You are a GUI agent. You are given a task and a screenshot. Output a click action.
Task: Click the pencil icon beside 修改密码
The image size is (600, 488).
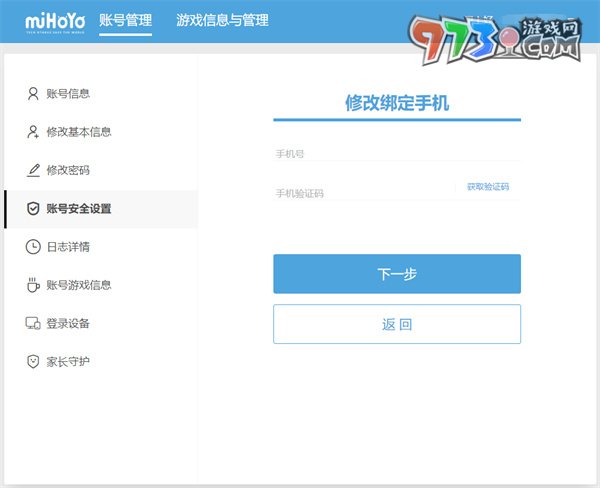coord(33,170)
